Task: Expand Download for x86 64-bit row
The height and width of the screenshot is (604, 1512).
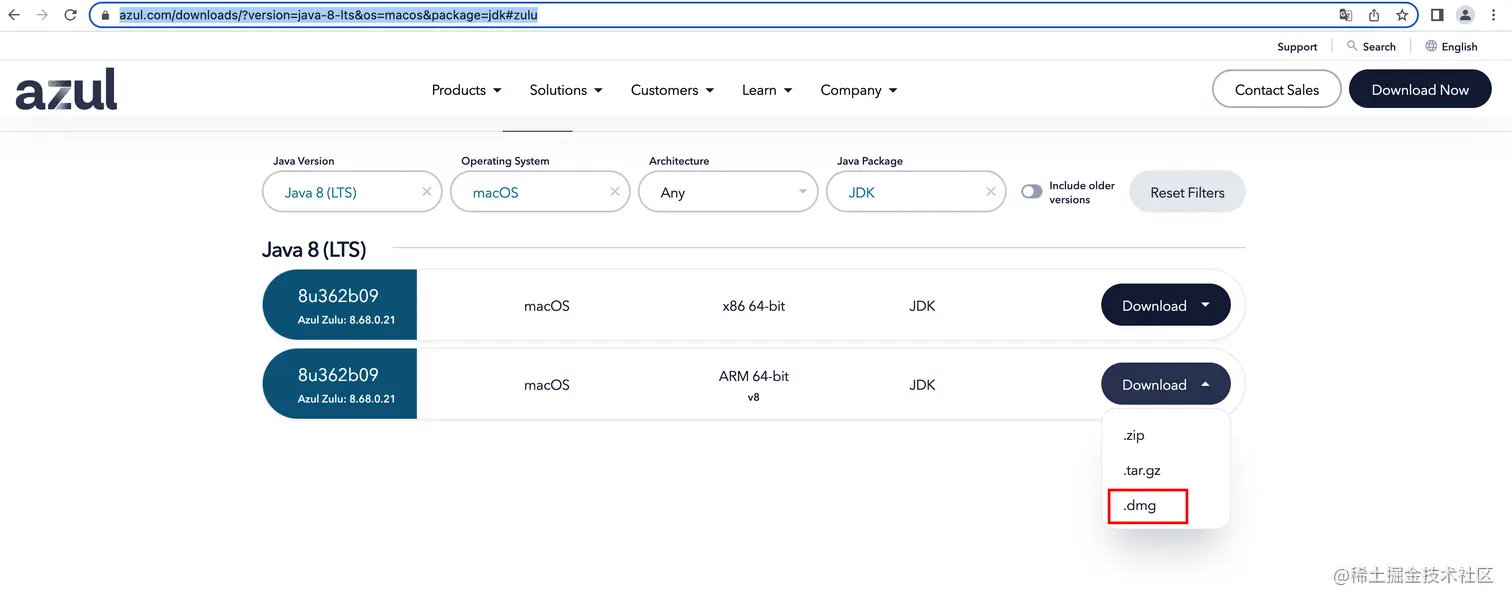Action: pyautogui.click(x=1166, y=305)
